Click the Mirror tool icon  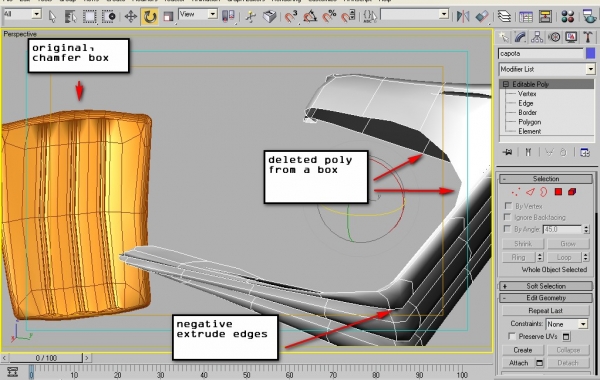point(463,16)
